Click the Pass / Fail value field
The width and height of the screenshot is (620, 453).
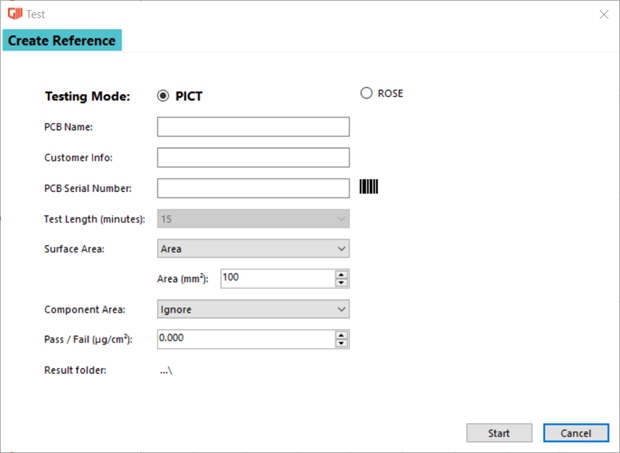tap(245, 339)
